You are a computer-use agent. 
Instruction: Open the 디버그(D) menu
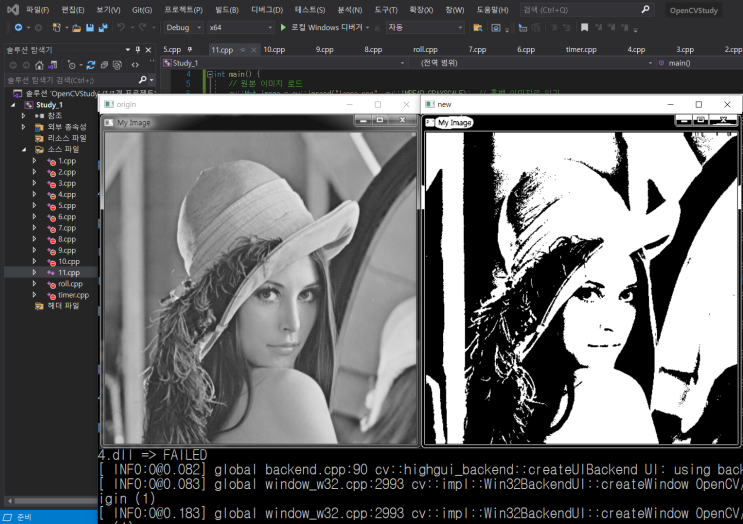(267, 10)
